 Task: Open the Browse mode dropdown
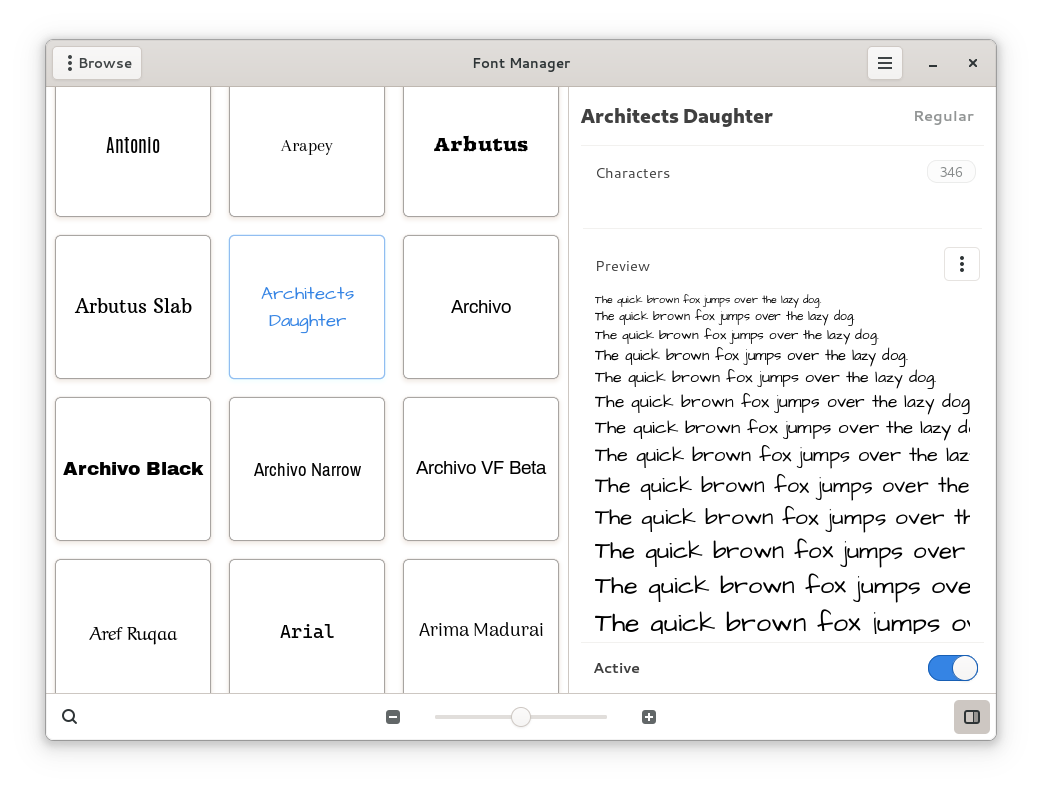tap(97, 63)
